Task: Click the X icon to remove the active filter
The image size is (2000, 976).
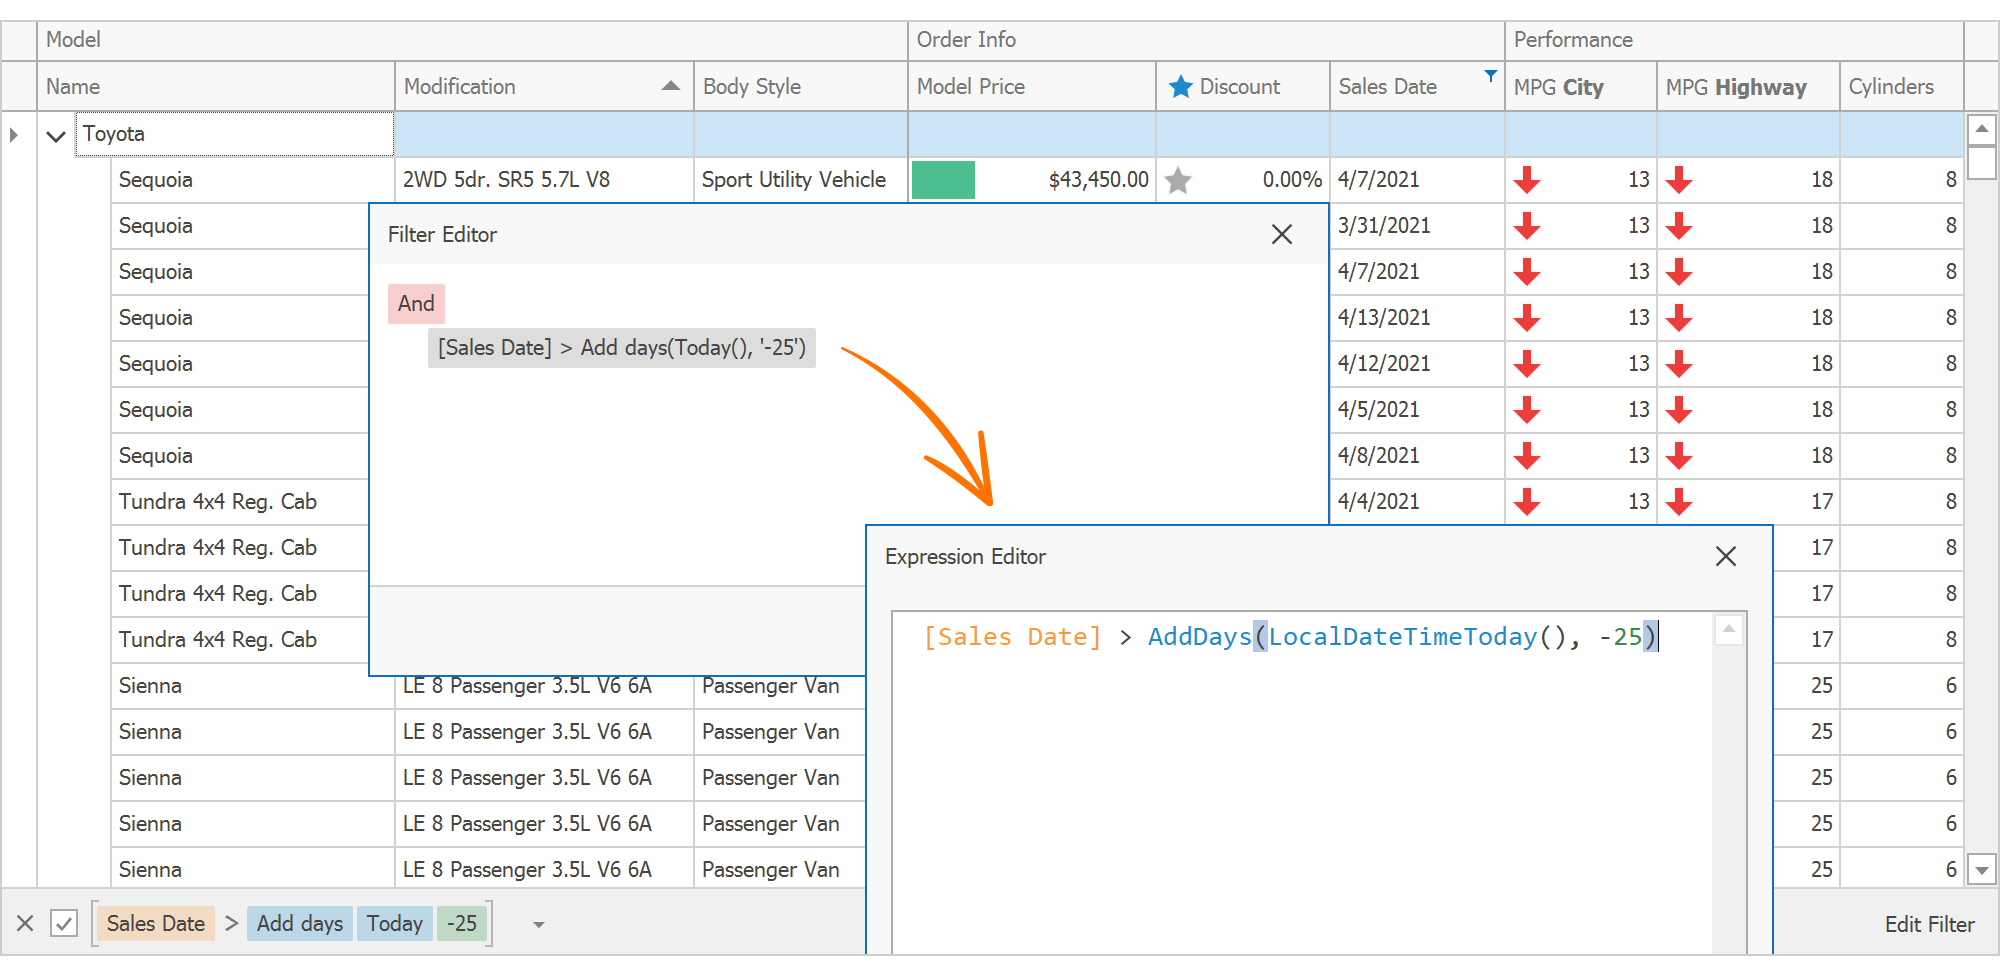Action: click(x=24, y=923)
